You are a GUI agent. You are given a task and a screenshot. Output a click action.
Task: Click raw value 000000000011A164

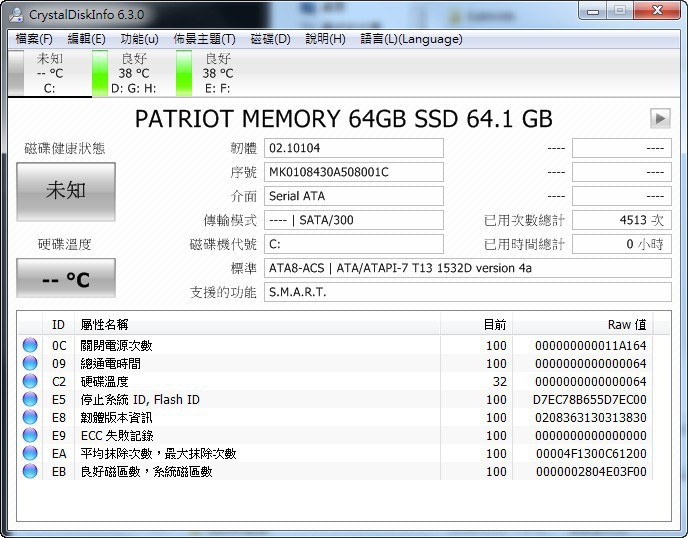[x=591, y=345]
